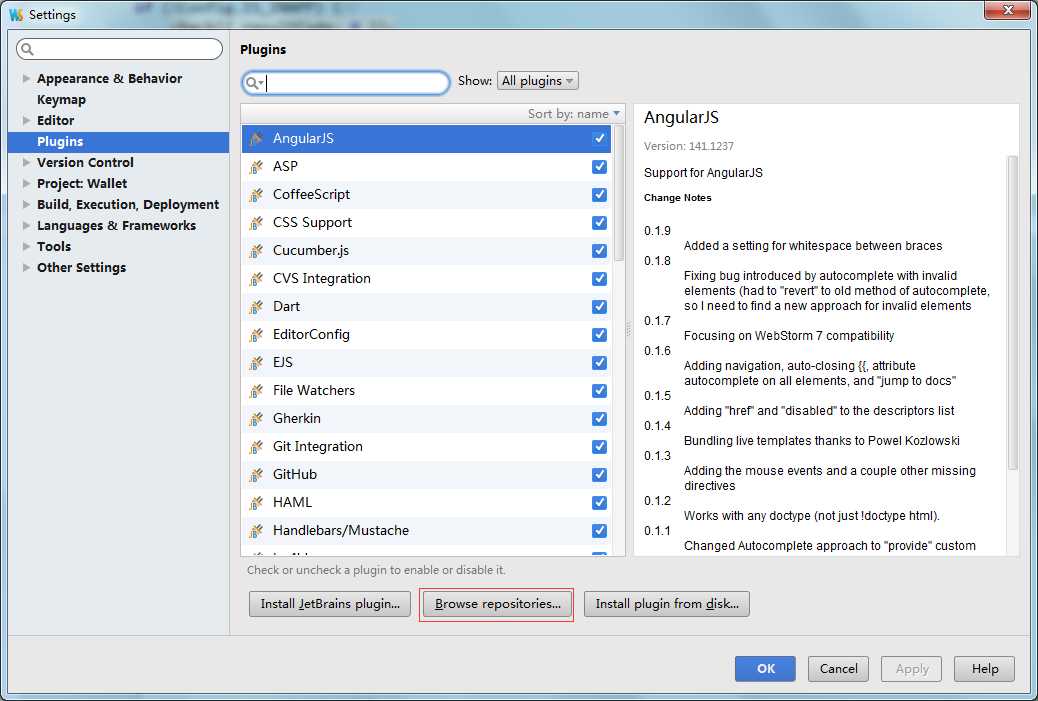Click Install plugin from disk button
This screenshot has height=701, width=1038.
click(667, 604)
